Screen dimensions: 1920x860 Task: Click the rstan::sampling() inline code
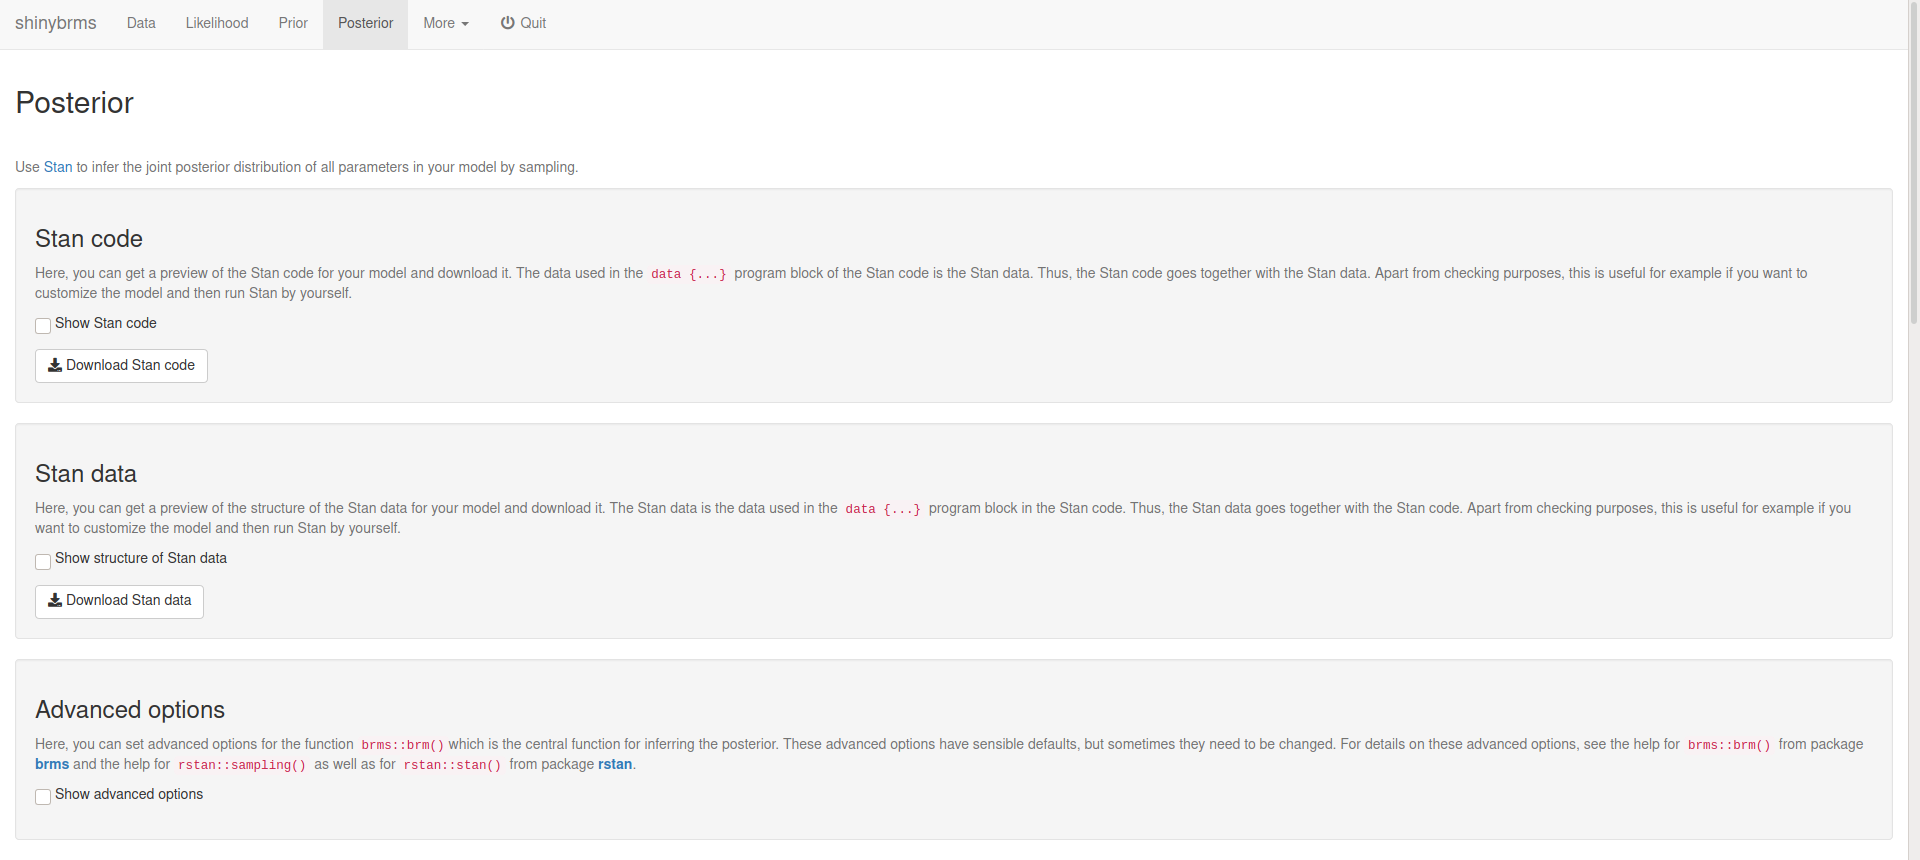[242, 765]
